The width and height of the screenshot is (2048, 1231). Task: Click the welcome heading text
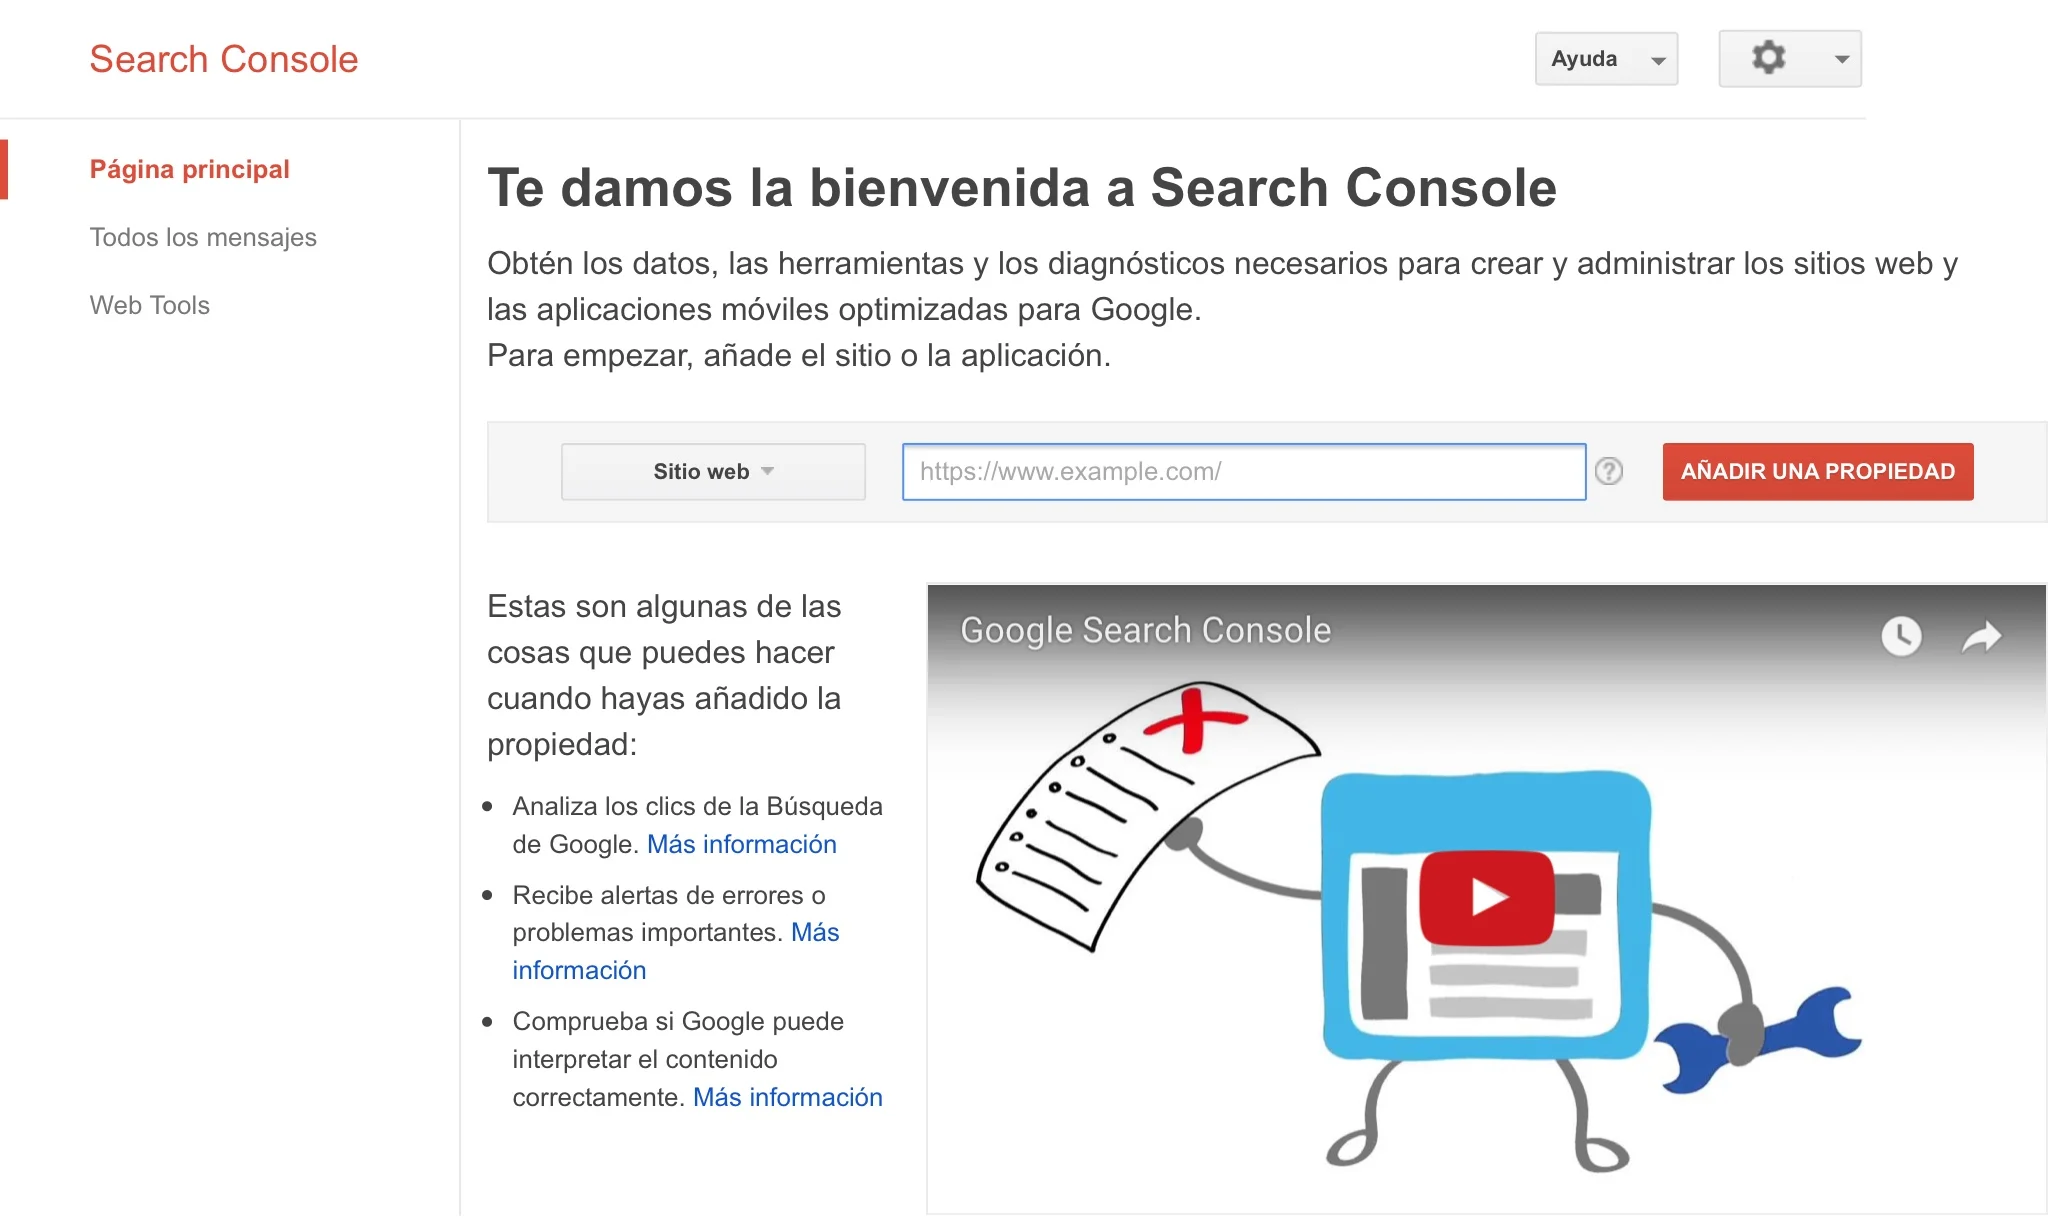coord(1022,187)
